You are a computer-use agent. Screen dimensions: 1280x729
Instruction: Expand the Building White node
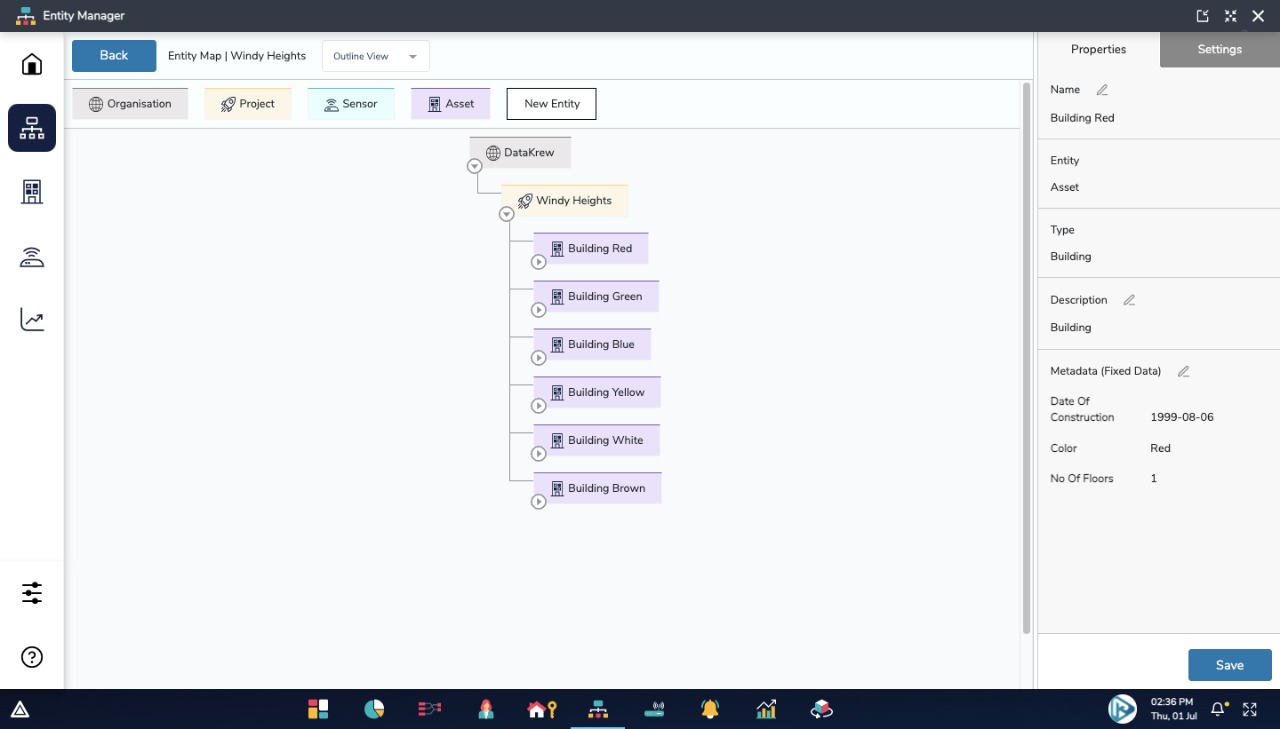click(539, 454)
